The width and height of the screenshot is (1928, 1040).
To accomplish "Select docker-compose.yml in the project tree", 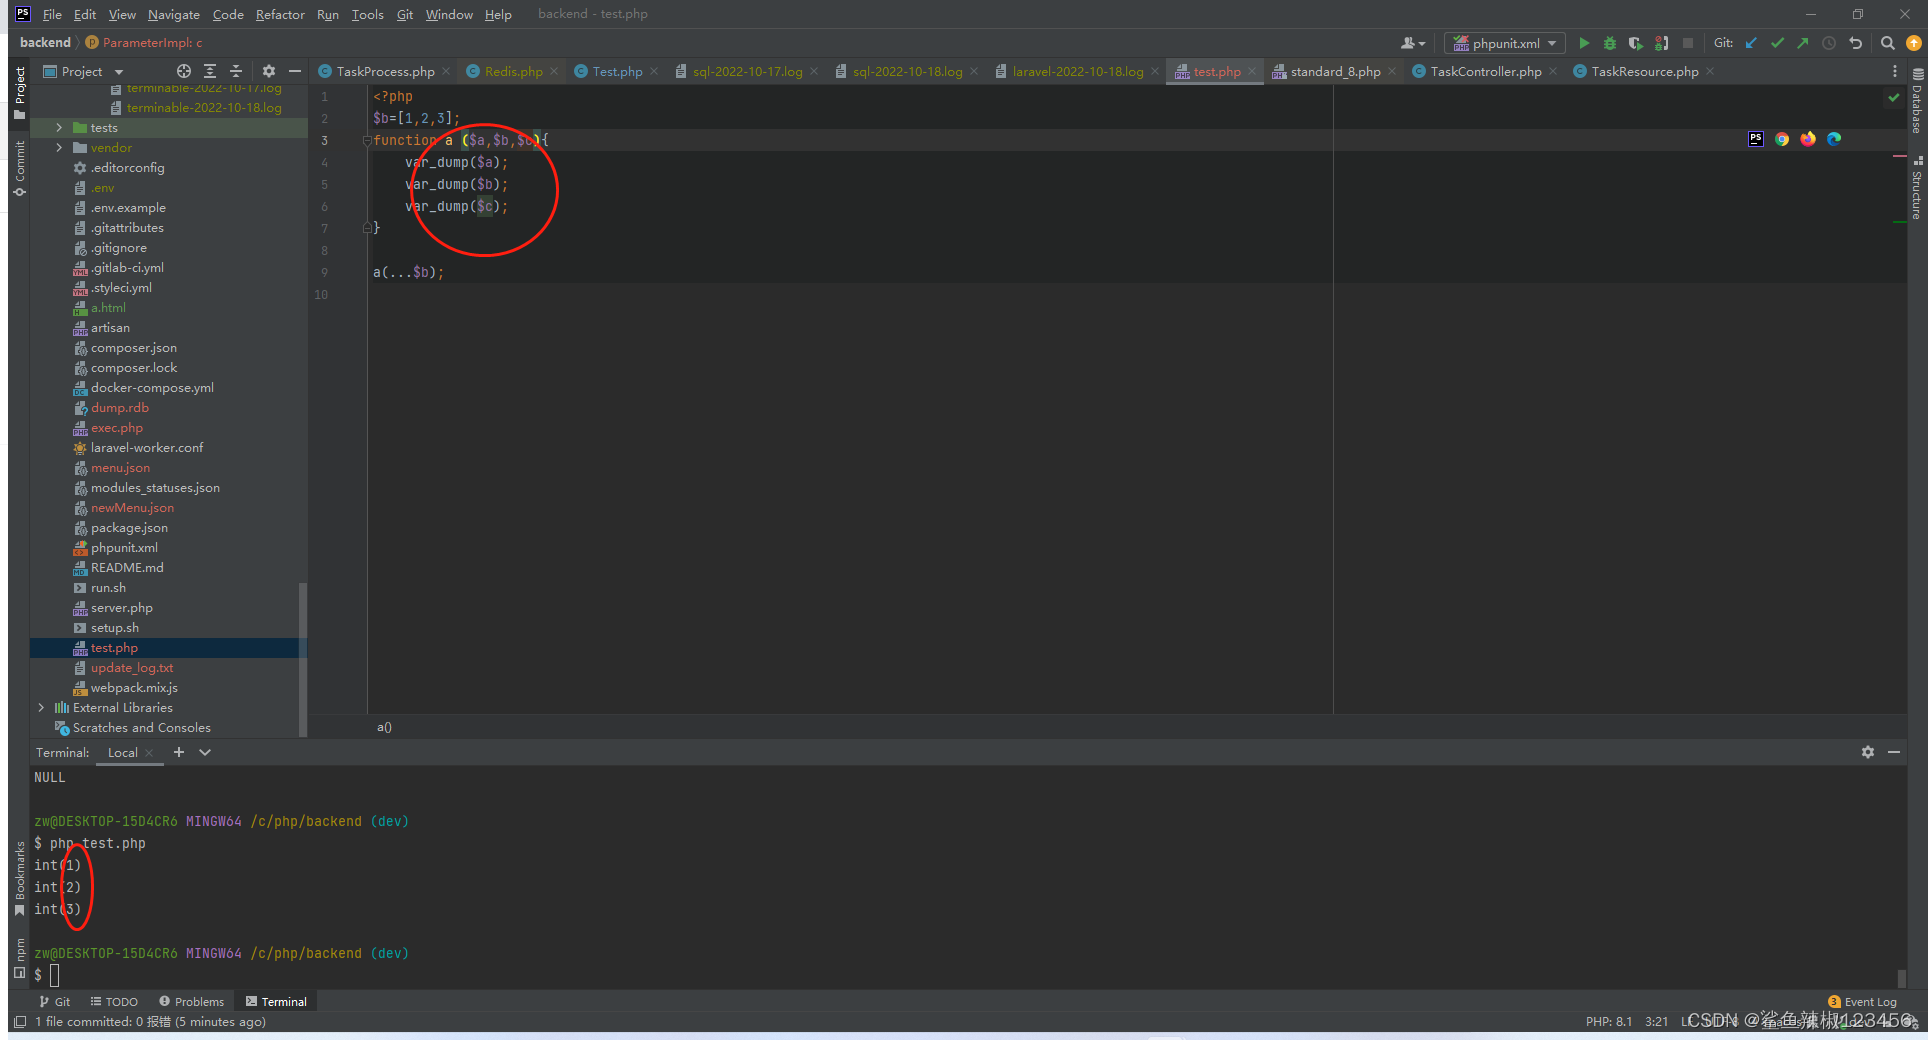I will pyautogui.click(x=152, y=388).
